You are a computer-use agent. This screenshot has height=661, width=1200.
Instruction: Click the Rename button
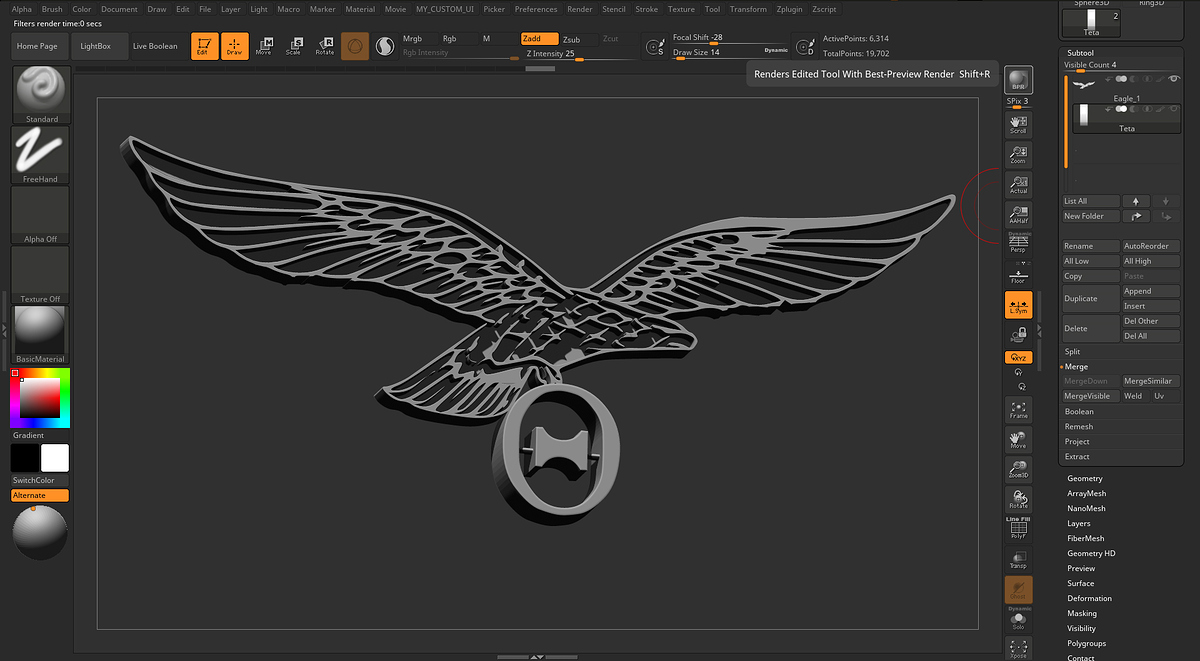[1091, 246]
